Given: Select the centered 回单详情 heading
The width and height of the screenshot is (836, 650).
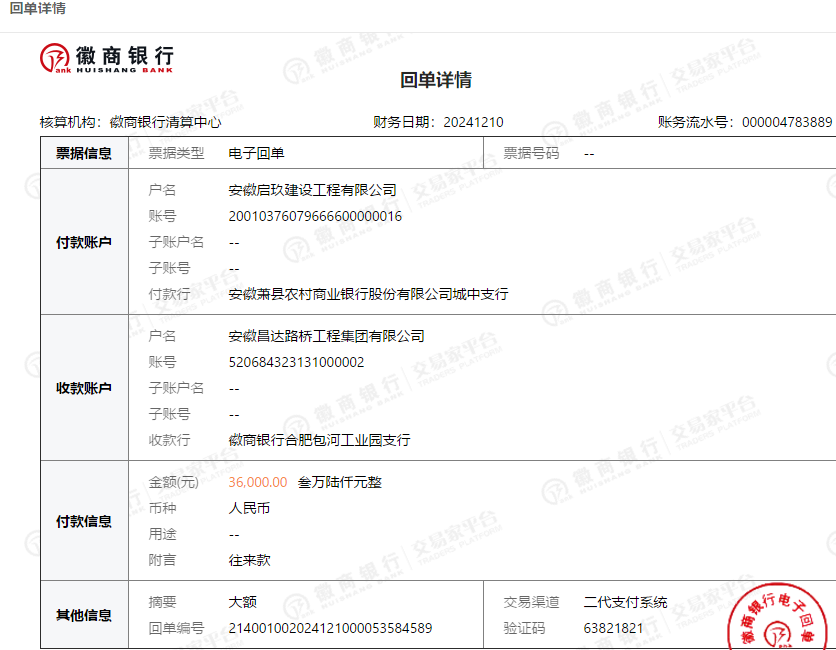Looking at the screenshot, I should tap(436, 80).
